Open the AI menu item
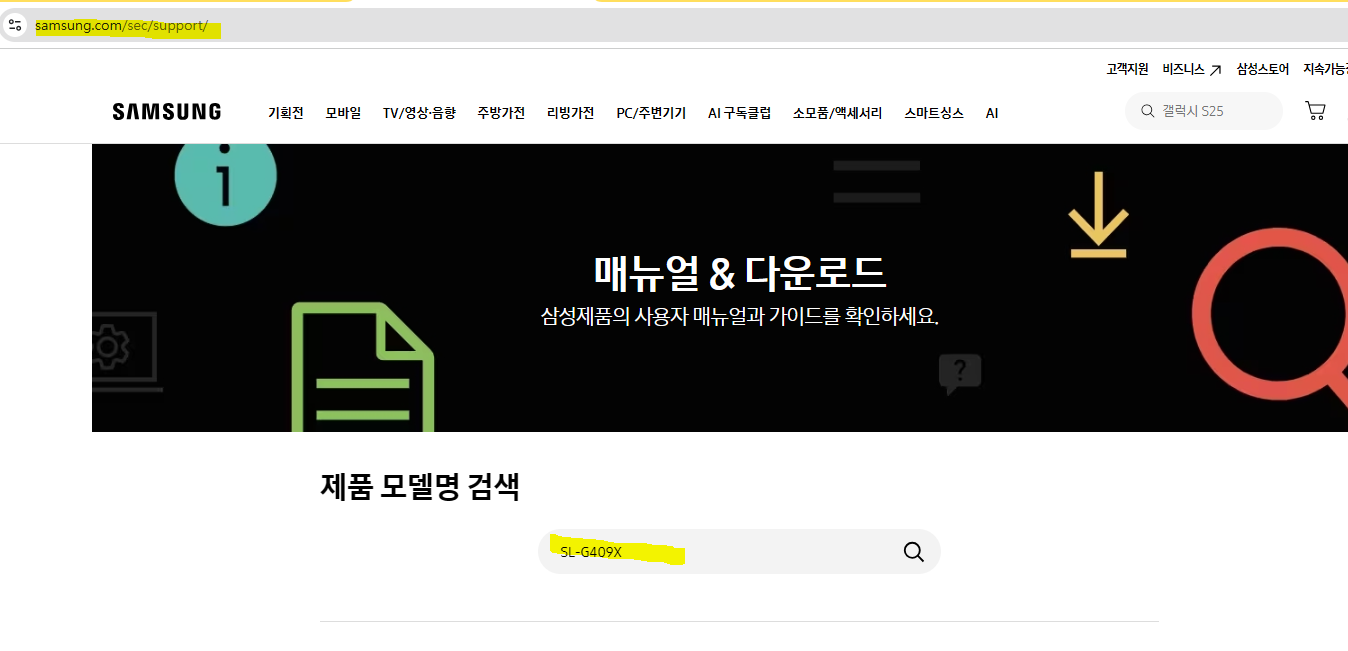Screen dimensions: 1348x651 pyautogui.click(x=992, y=113)
